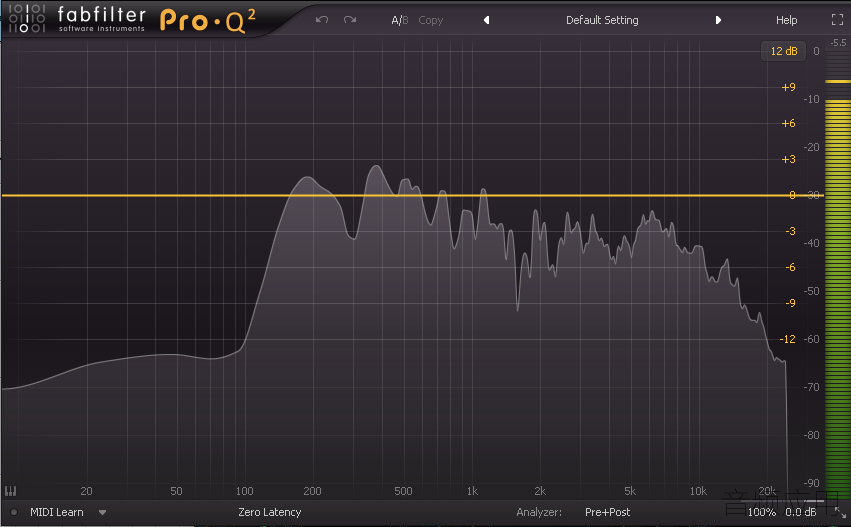851x527 pixels.
Task: Change the Analyzer Pre+Post setting
Action: tap(607, 512)
